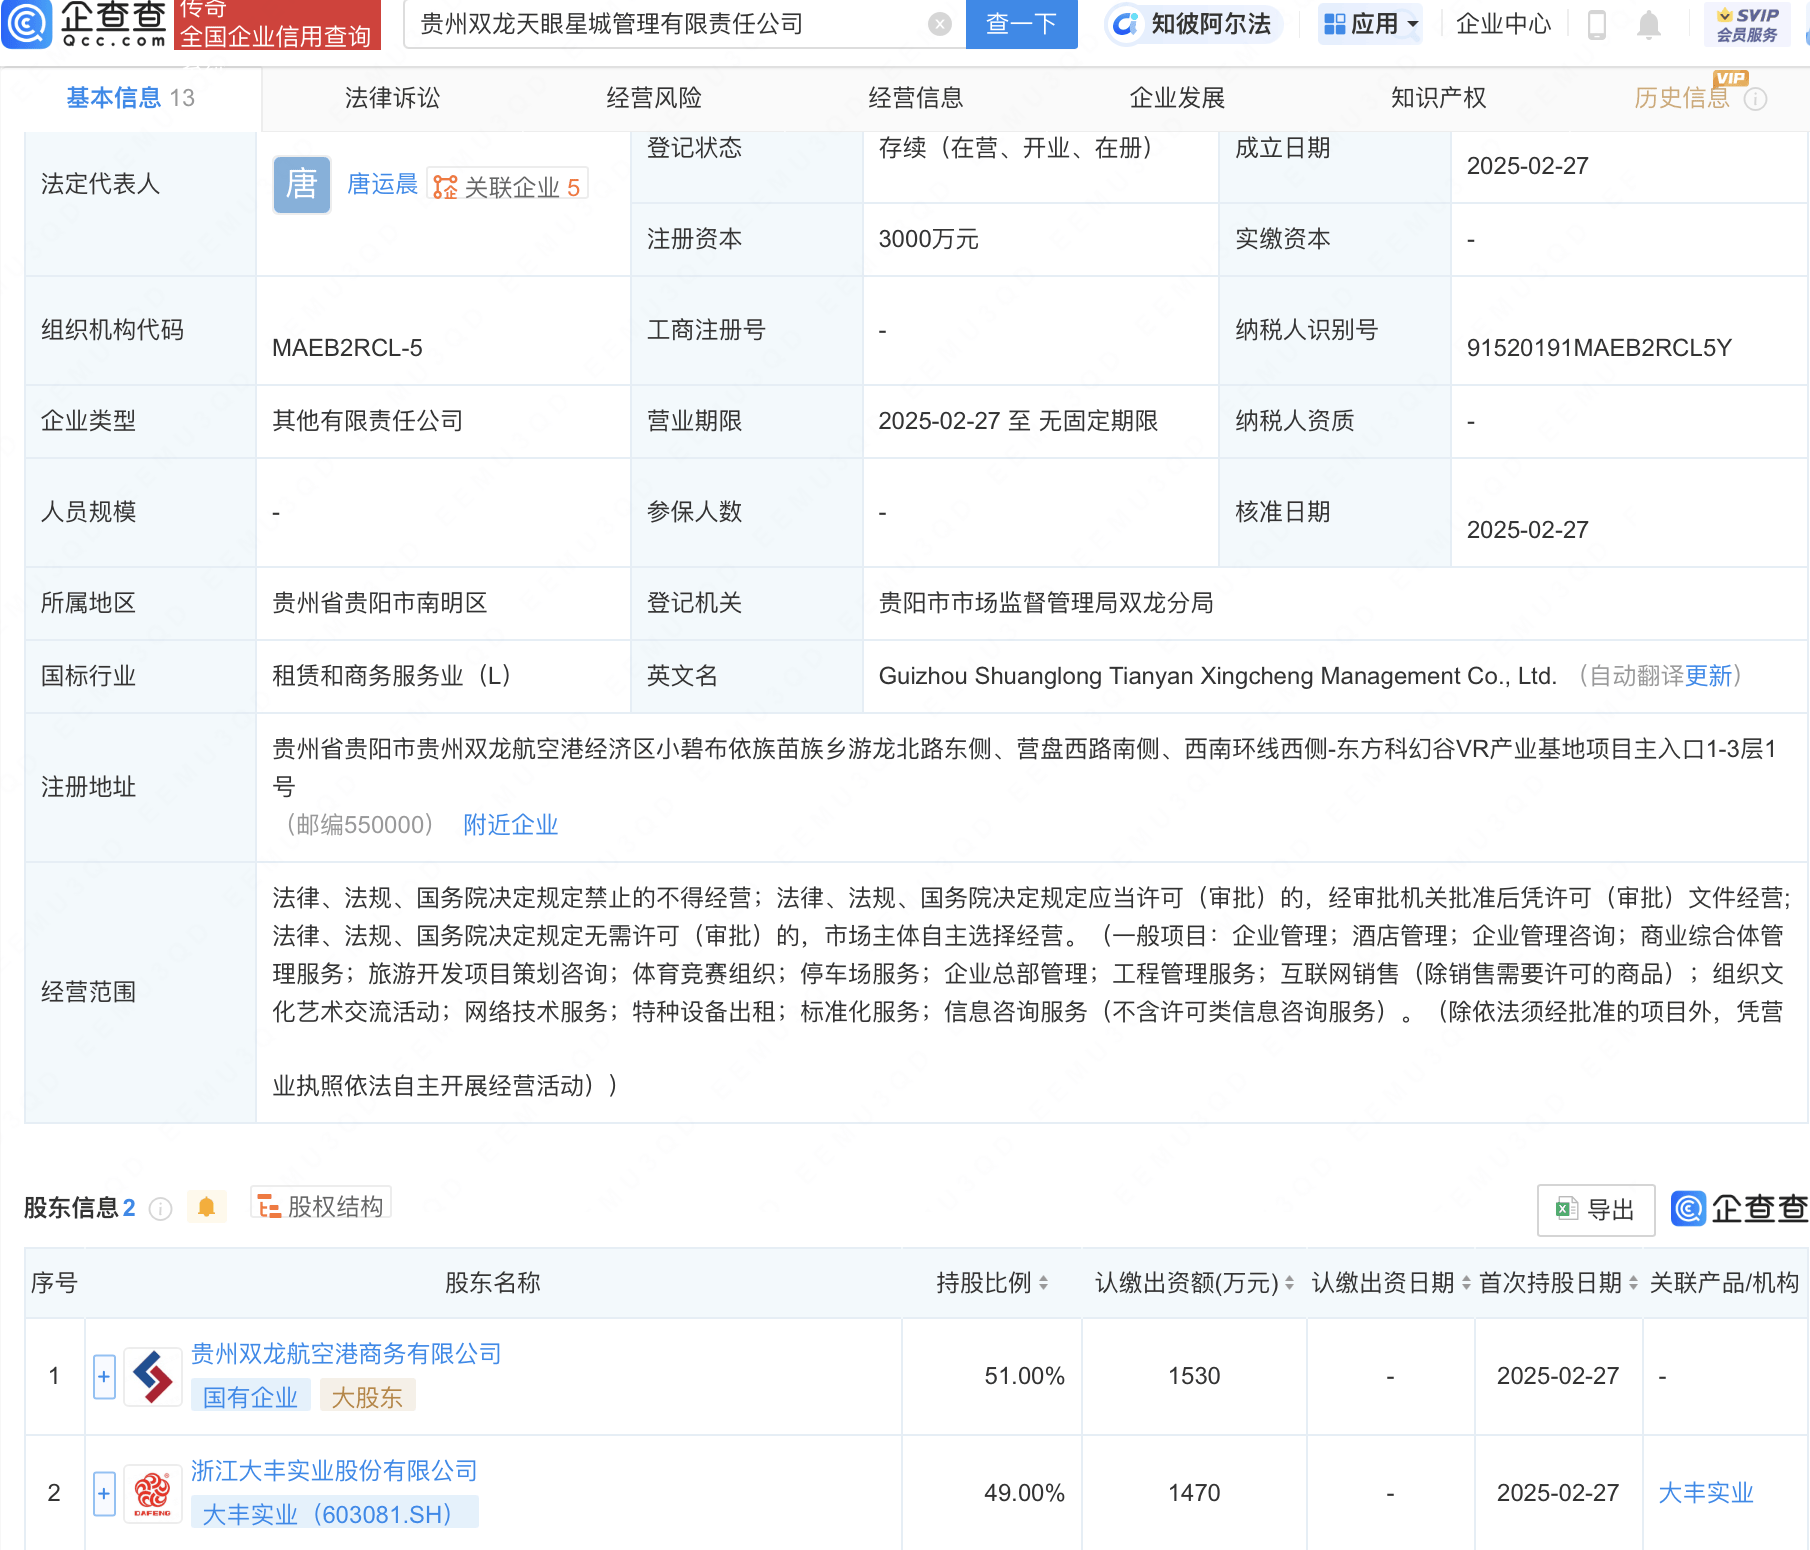Viewport: 1810px width, 1550px height.
Task: Open the SVIP 会员服务 badge
Action: [x=1746, y=25]
